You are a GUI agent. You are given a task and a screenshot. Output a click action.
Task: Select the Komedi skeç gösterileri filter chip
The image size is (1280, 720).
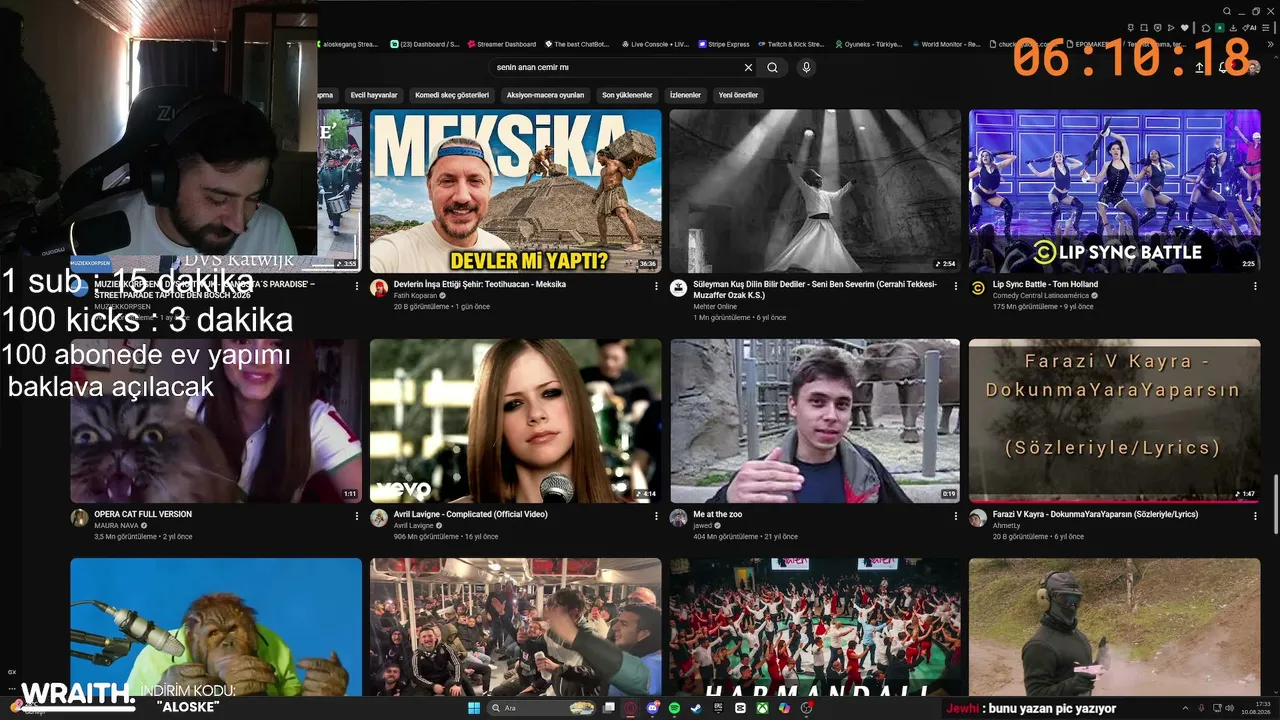[x=452, y=95]
